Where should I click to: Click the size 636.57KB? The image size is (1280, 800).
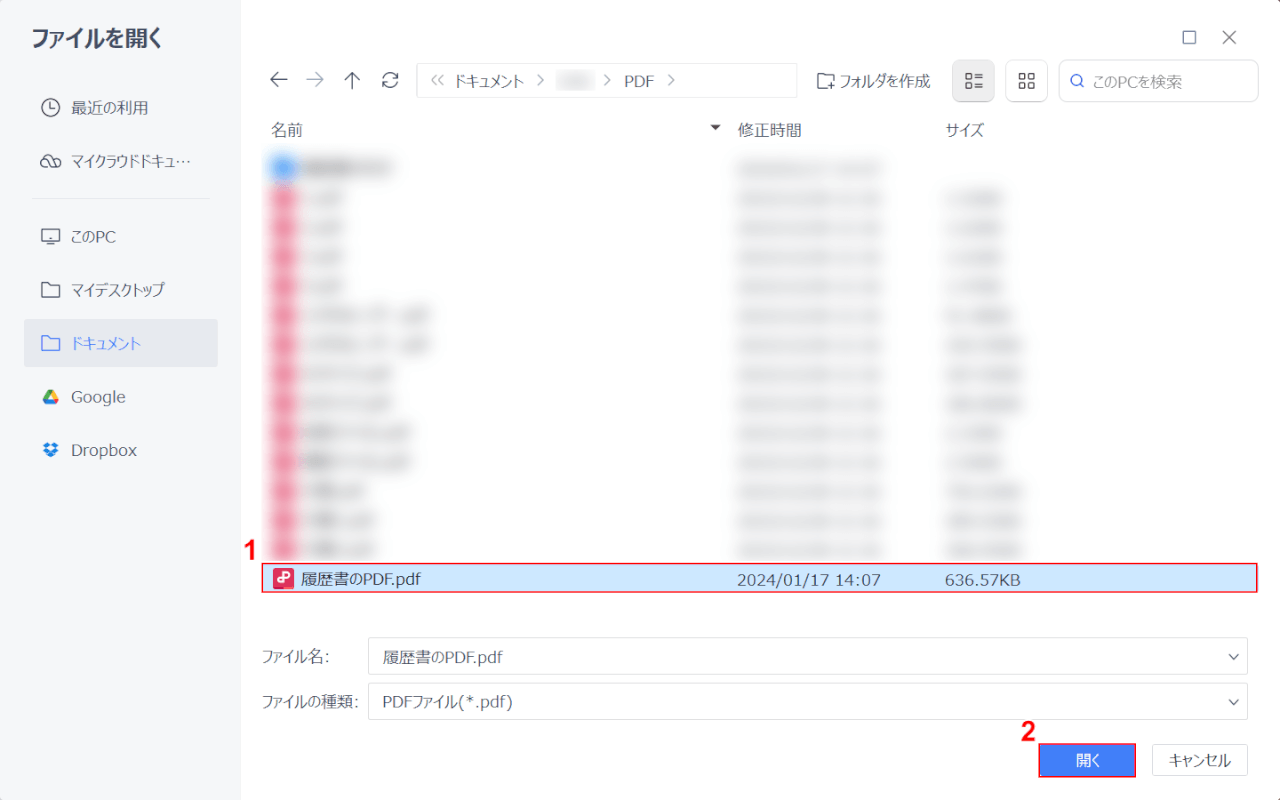coord(983,579)
